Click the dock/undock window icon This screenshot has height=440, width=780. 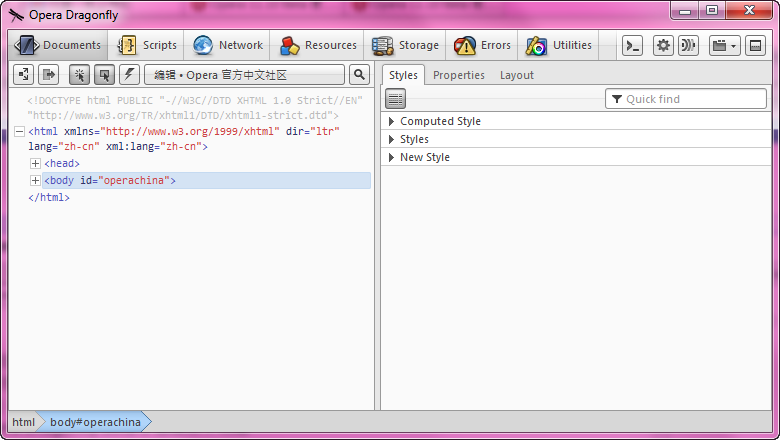(x=755, y=46)
